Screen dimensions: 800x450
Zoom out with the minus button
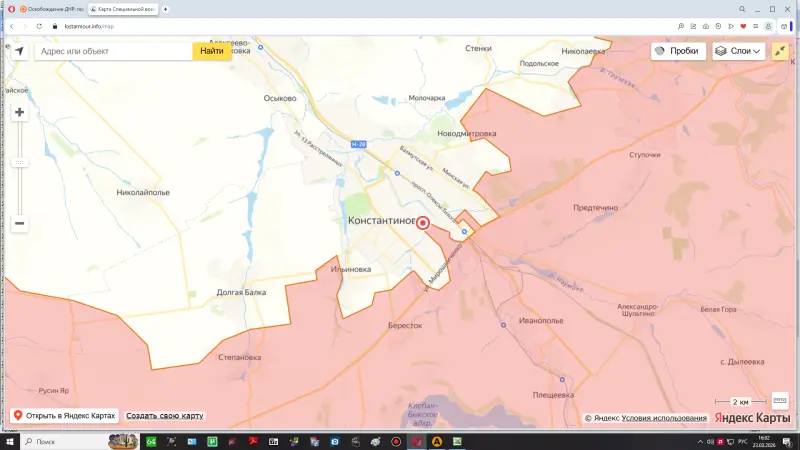(19, 223)
